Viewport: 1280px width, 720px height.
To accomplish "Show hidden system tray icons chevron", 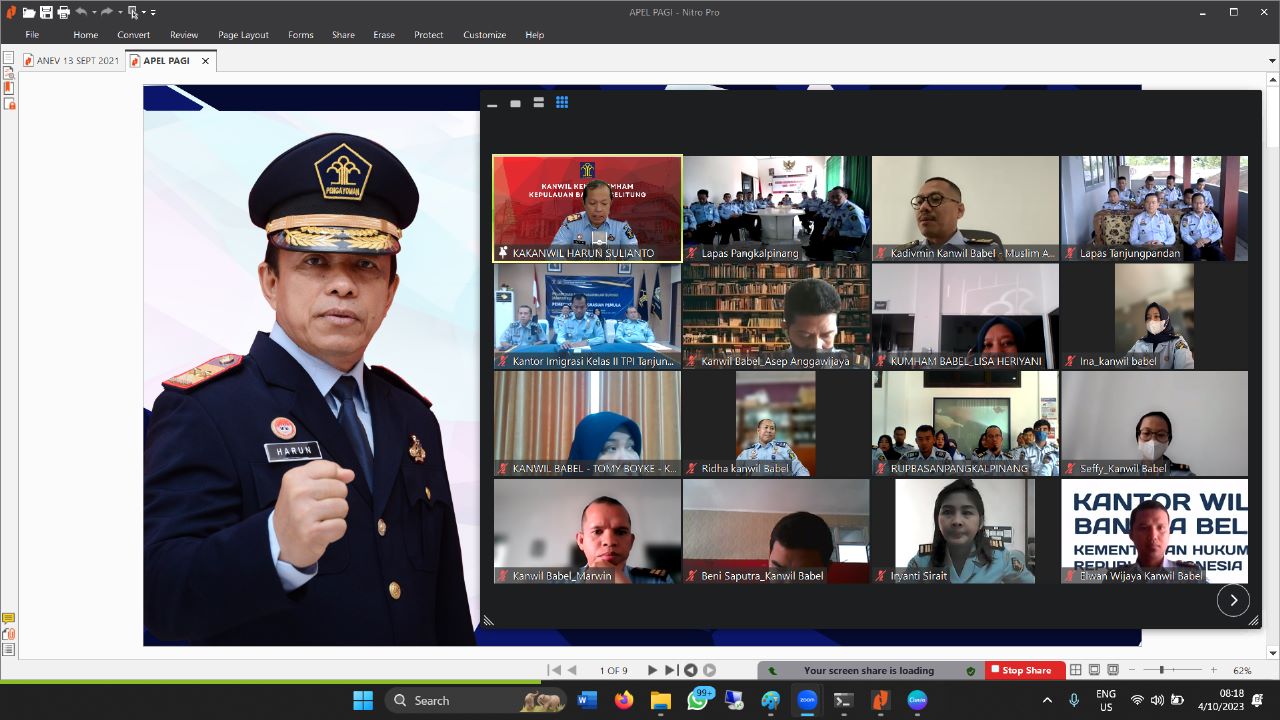I will (1047, 700).
